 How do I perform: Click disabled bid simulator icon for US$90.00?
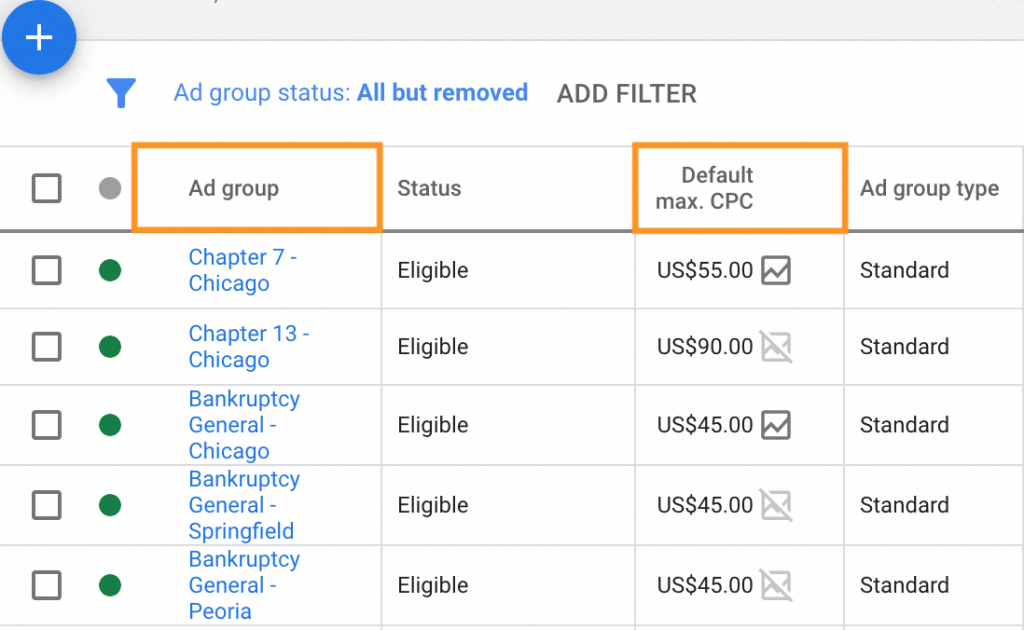776,347
